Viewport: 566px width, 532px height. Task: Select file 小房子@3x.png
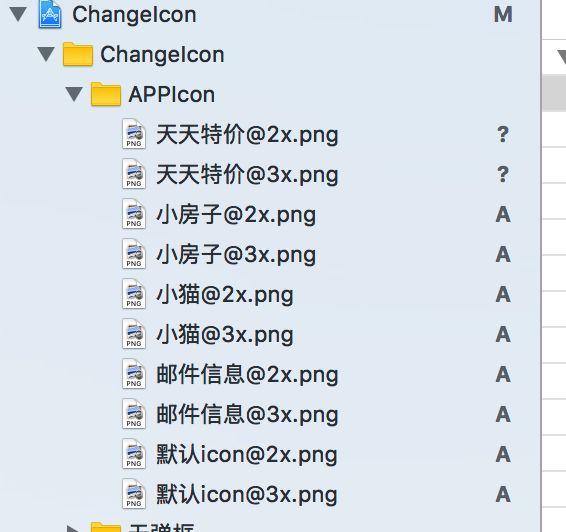[236, 255]
